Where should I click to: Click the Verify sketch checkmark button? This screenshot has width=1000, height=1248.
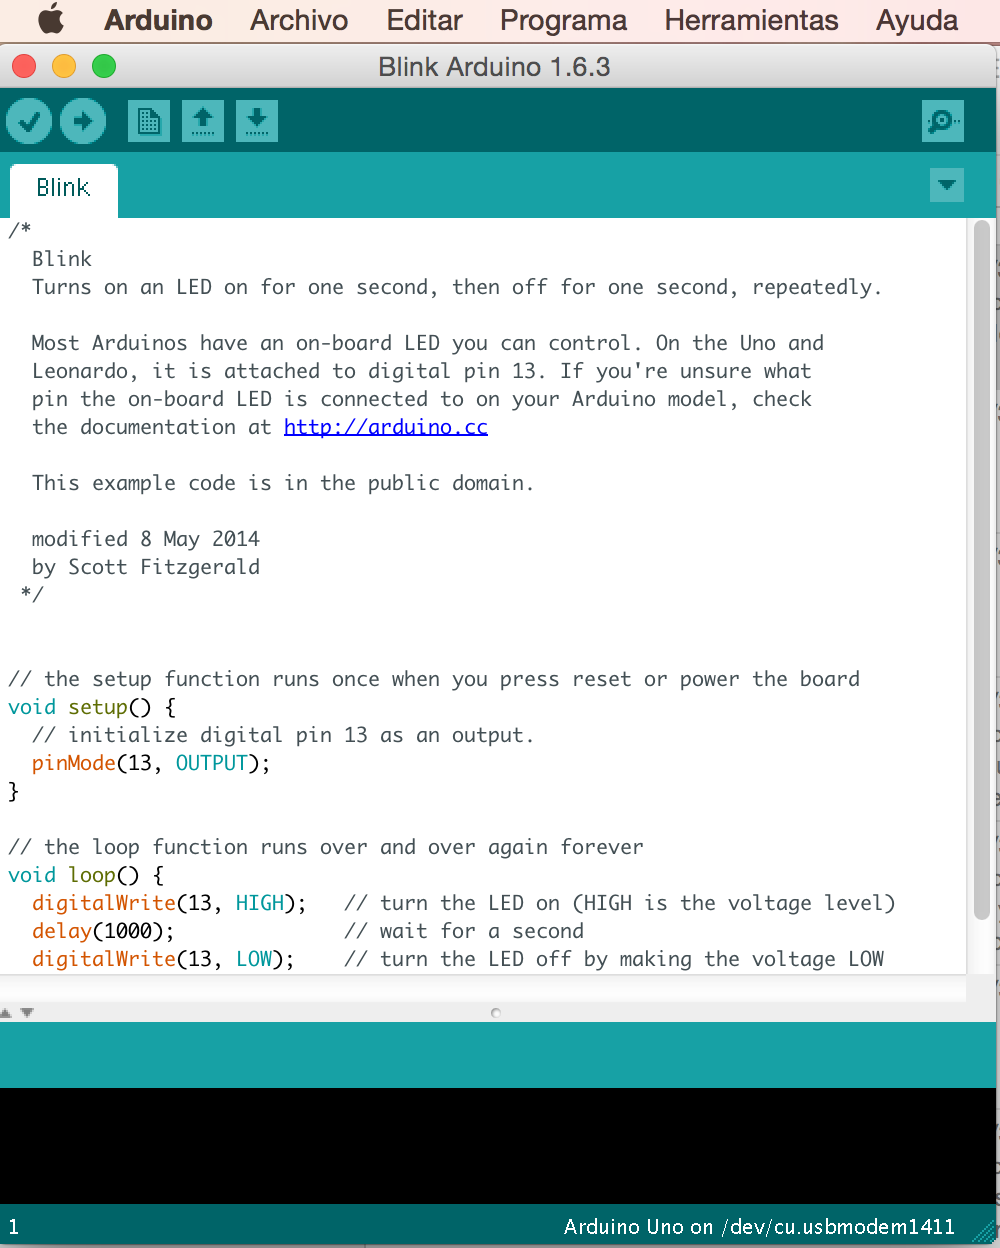30,122
